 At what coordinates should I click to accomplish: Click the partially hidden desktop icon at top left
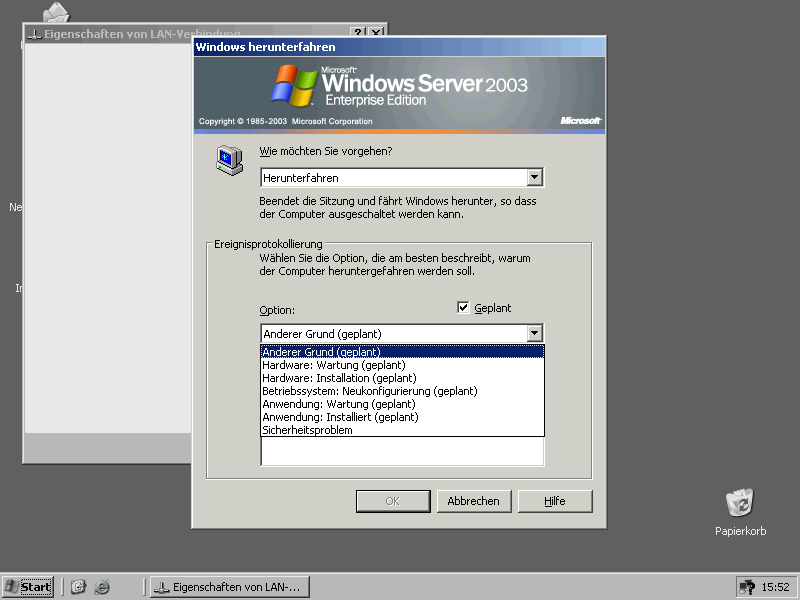coord(56,12)
